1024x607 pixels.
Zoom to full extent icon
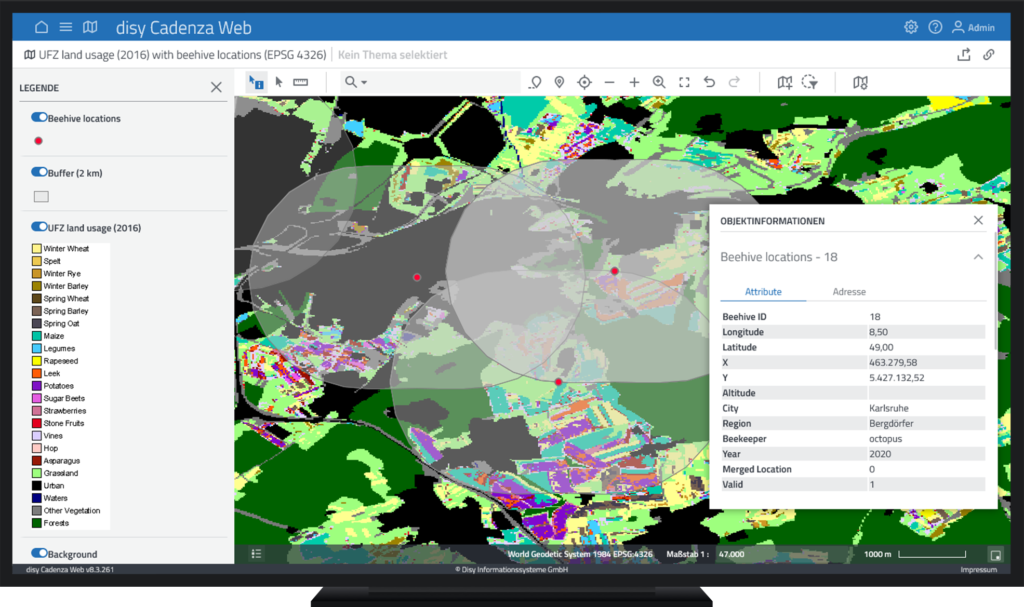pyautogui.click(x=684, y=82)
